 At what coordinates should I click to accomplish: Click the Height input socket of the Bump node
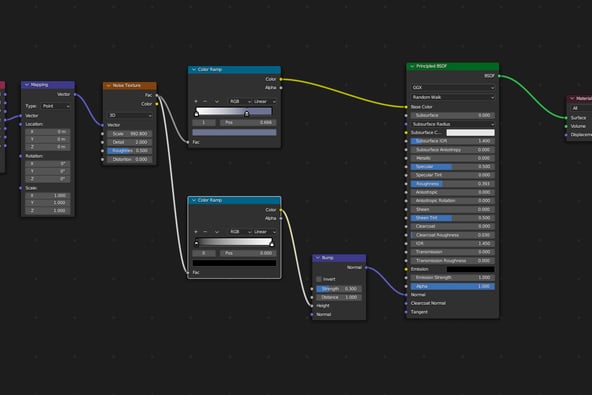(312, 306)
